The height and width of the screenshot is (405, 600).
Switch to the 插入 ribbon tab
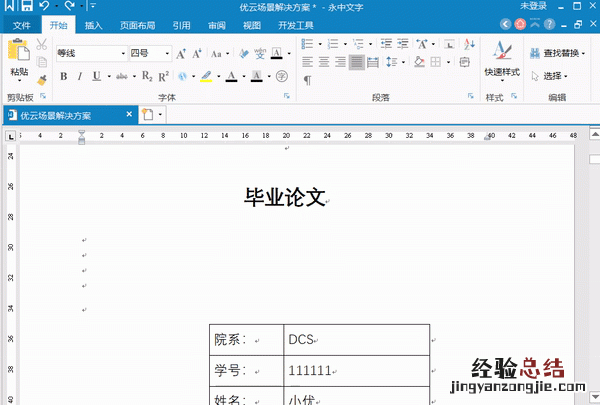click(x=93, y=25)
